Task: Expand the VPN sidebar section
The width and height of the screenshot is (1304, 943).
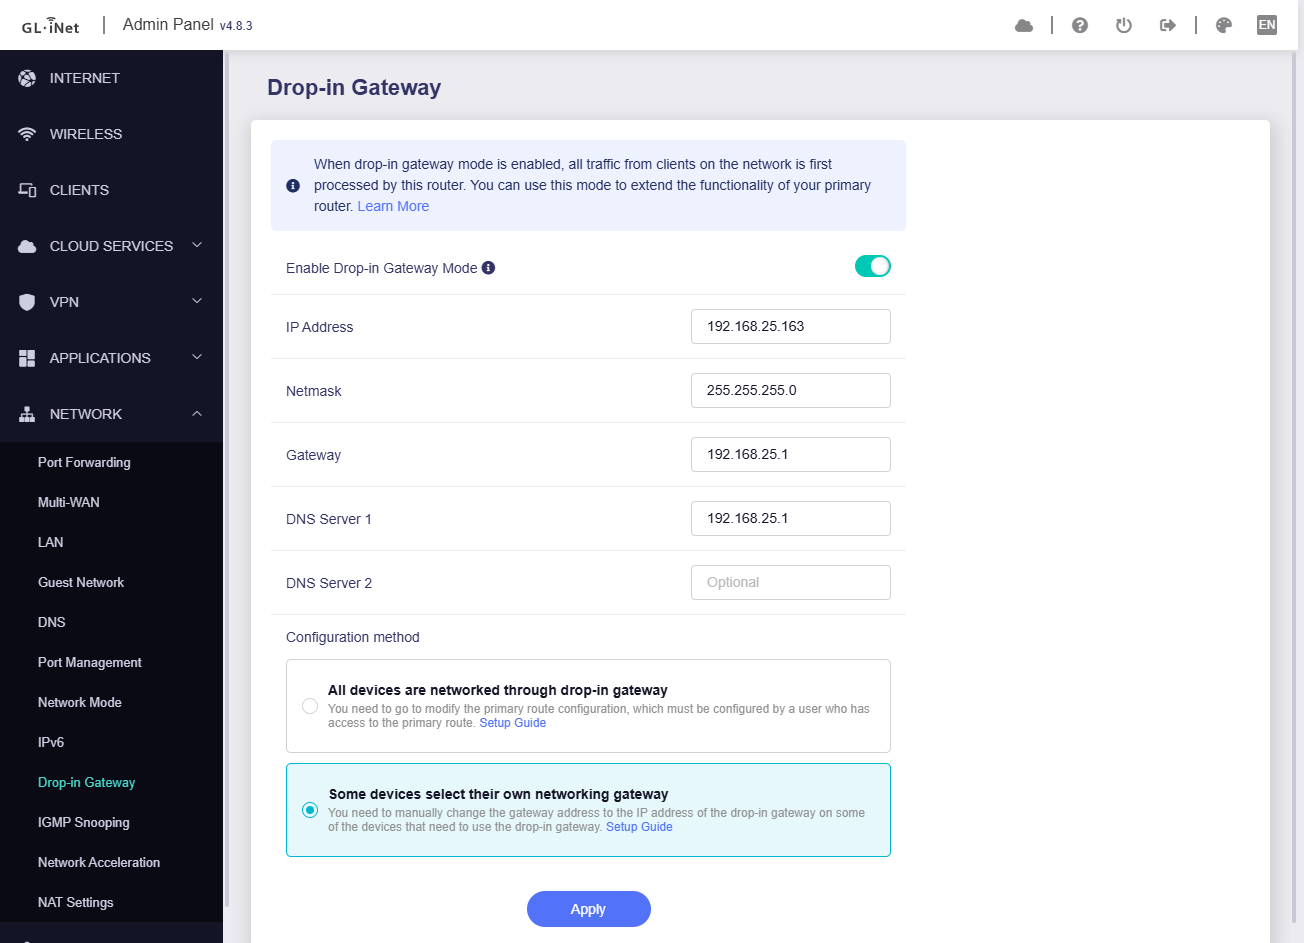Action: (x=111, y=302)
